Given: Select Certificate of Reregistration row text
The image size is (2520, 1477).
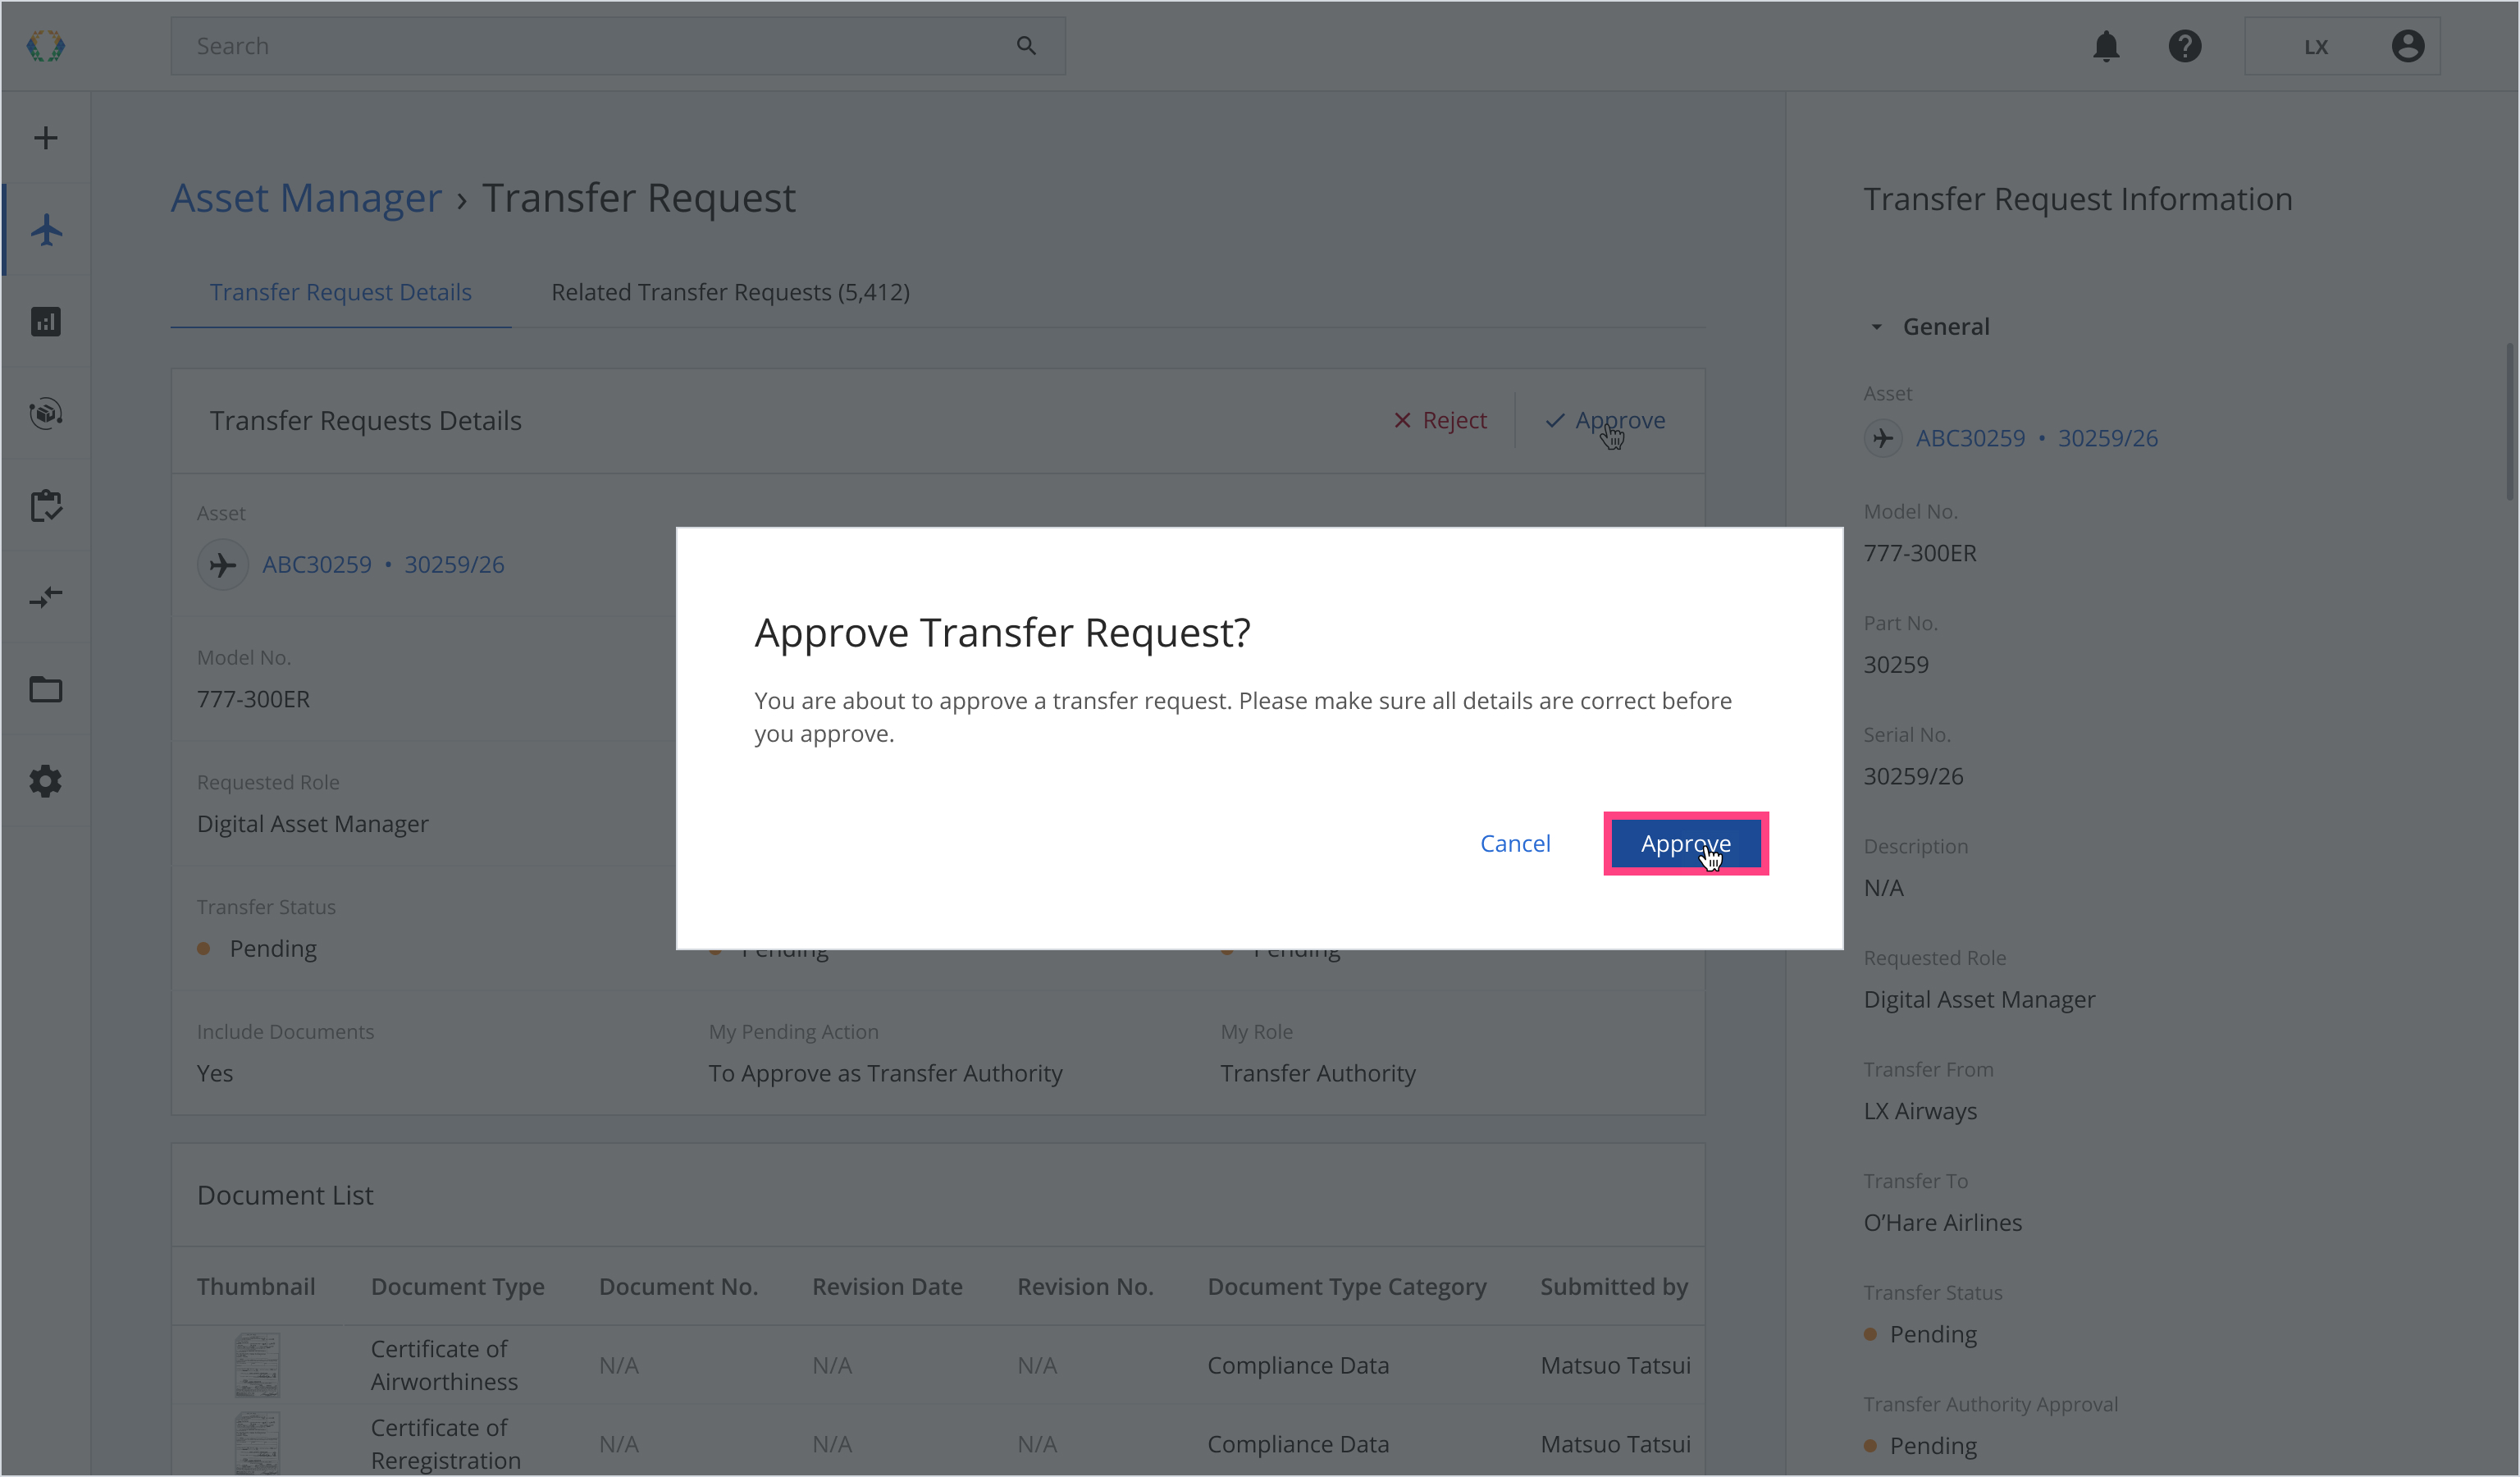Looking at the screenshot, I should click(x=446, y=1443).
